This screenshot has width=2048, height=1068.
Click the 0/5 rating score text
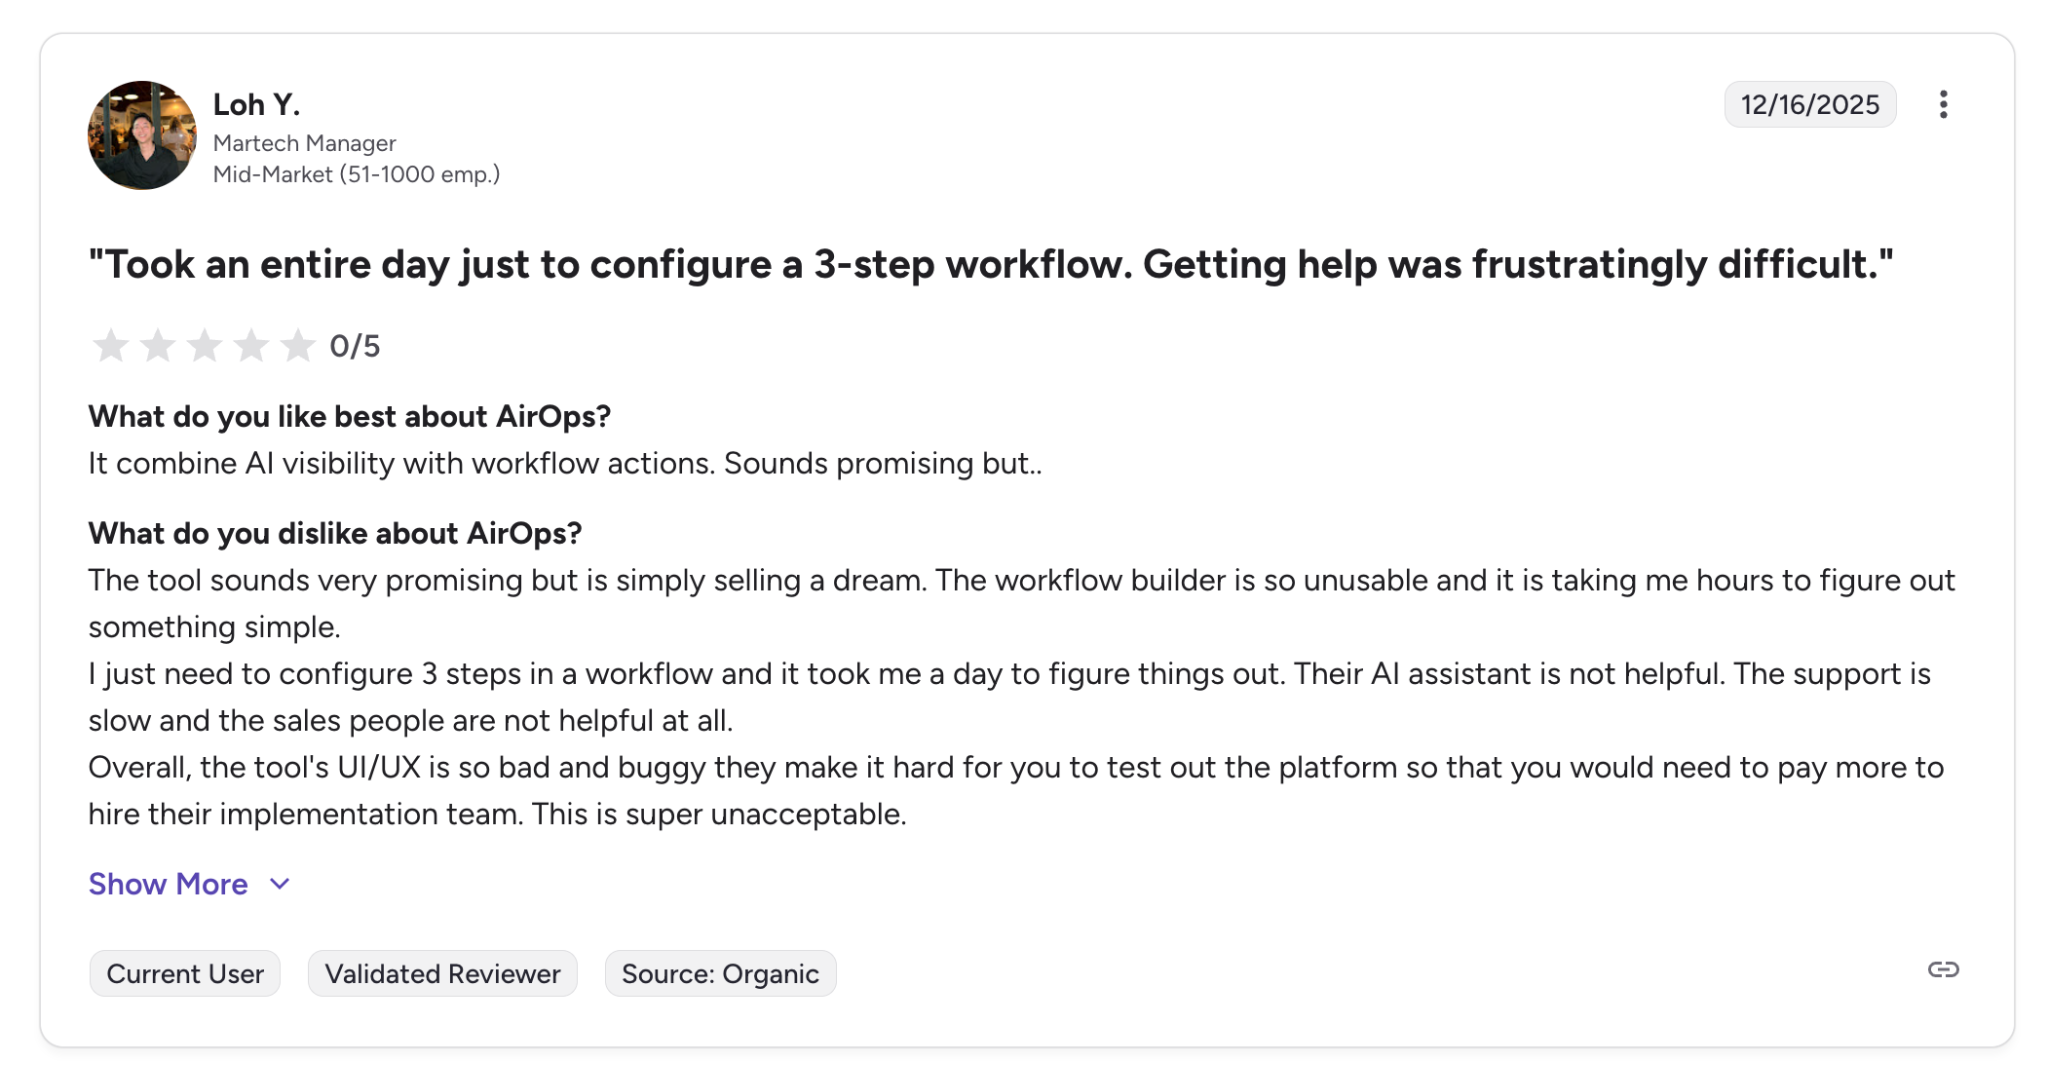(x=355, y=346)
